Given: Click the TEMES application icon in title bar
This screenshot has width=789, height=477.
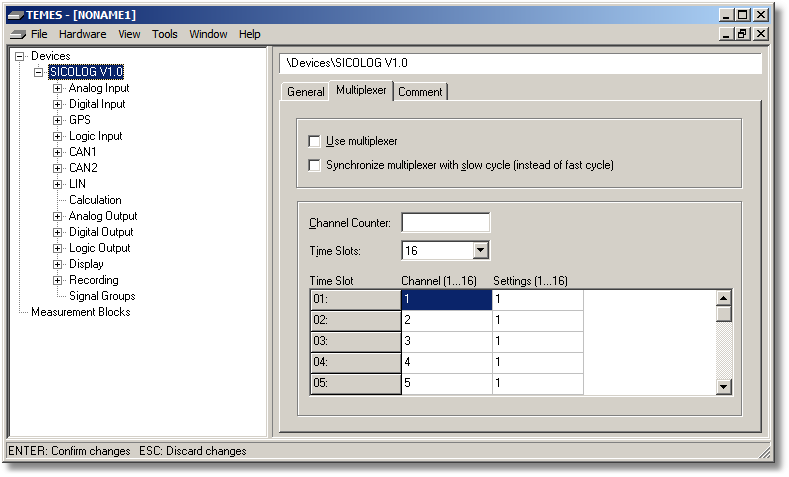Looking at the screenshot, I should 16,15.
